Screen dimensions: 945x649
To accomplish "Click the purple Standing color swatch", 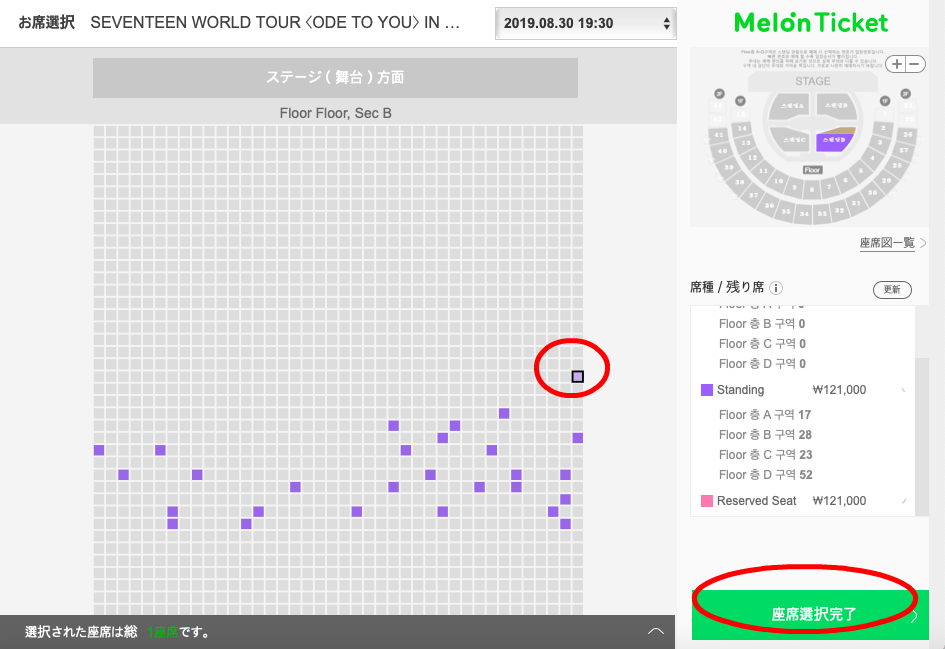I will point(707,390).
